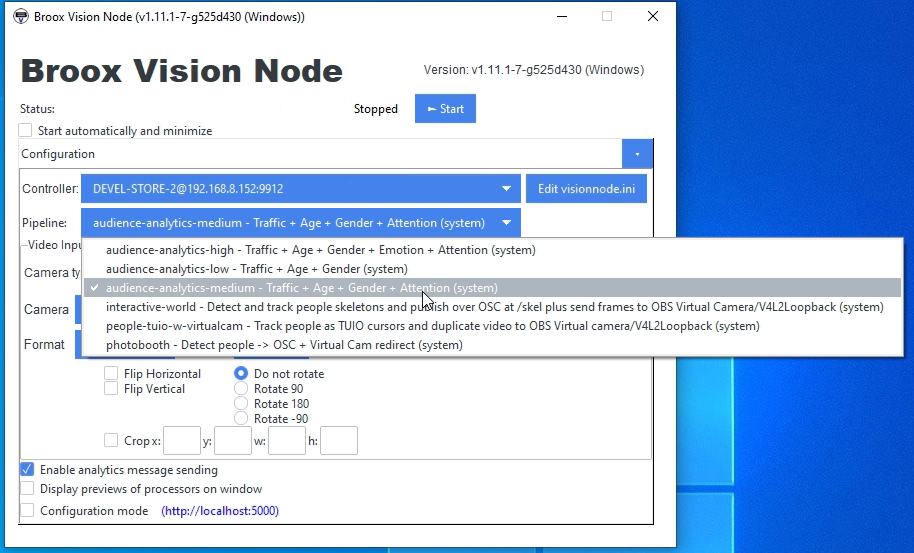
Task: Click the Broox Vision Node title bar icon
Action: click(21, 16)
